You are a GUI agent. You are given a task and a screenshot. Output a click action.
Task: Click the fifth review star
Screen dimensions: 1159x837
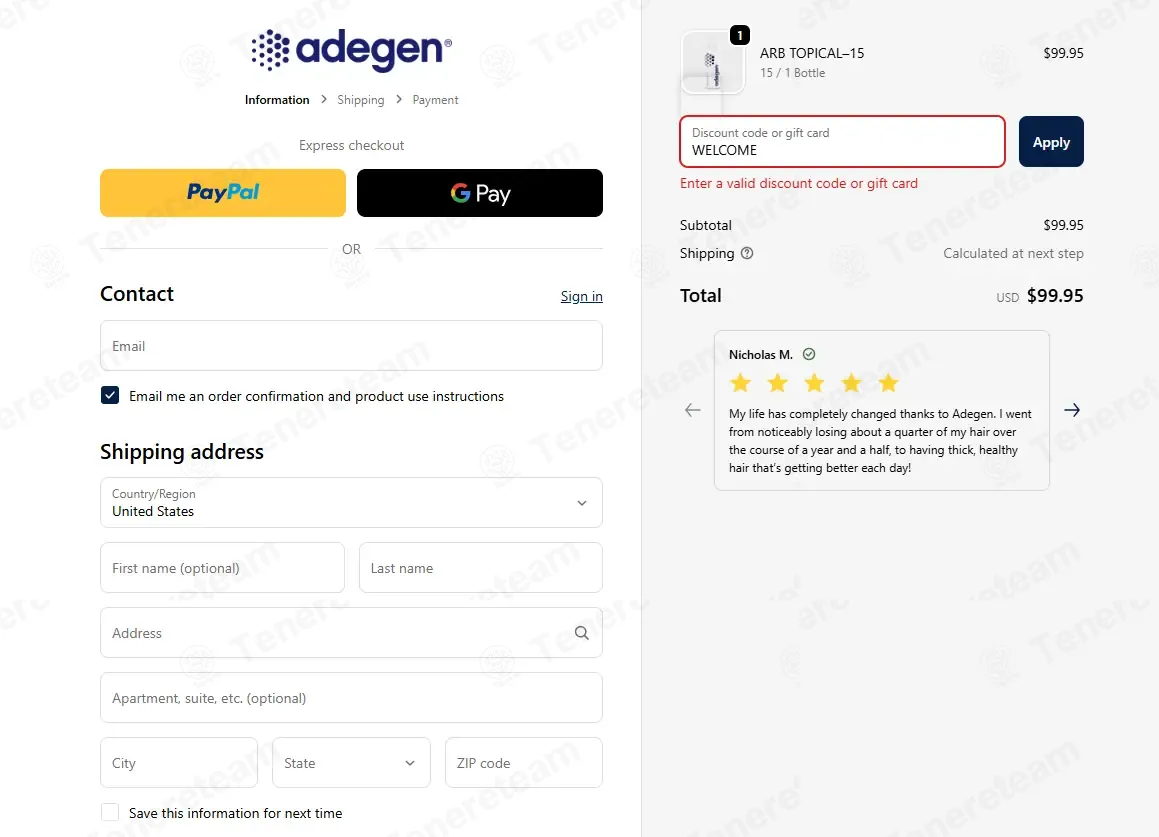click(x=888, y=383)
